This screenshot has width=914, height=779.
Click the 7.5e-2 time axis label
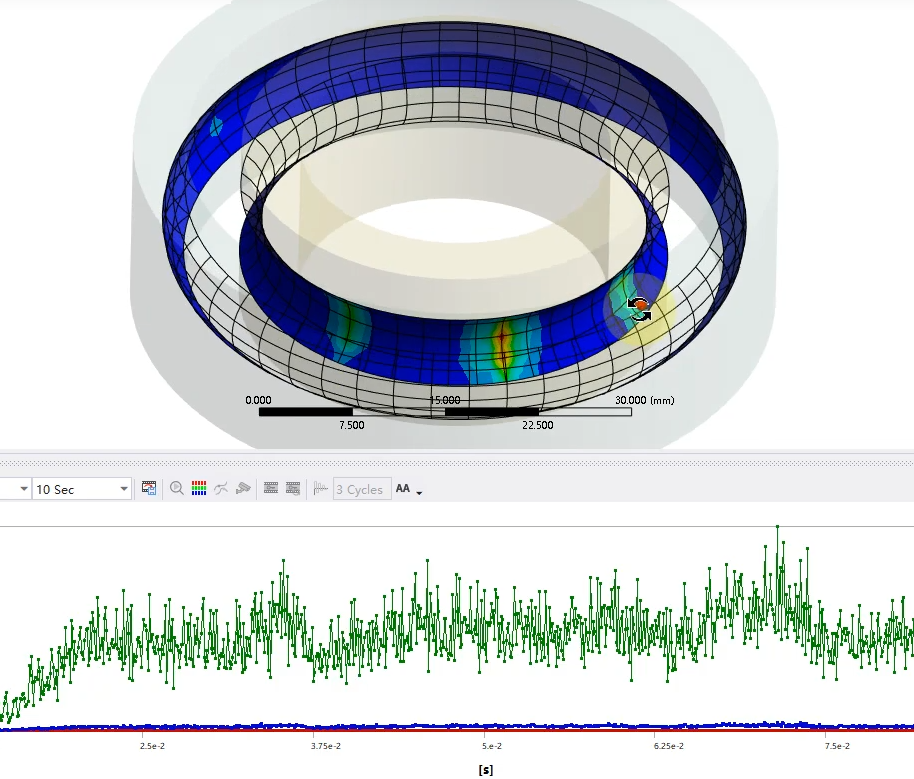point(837,746)
